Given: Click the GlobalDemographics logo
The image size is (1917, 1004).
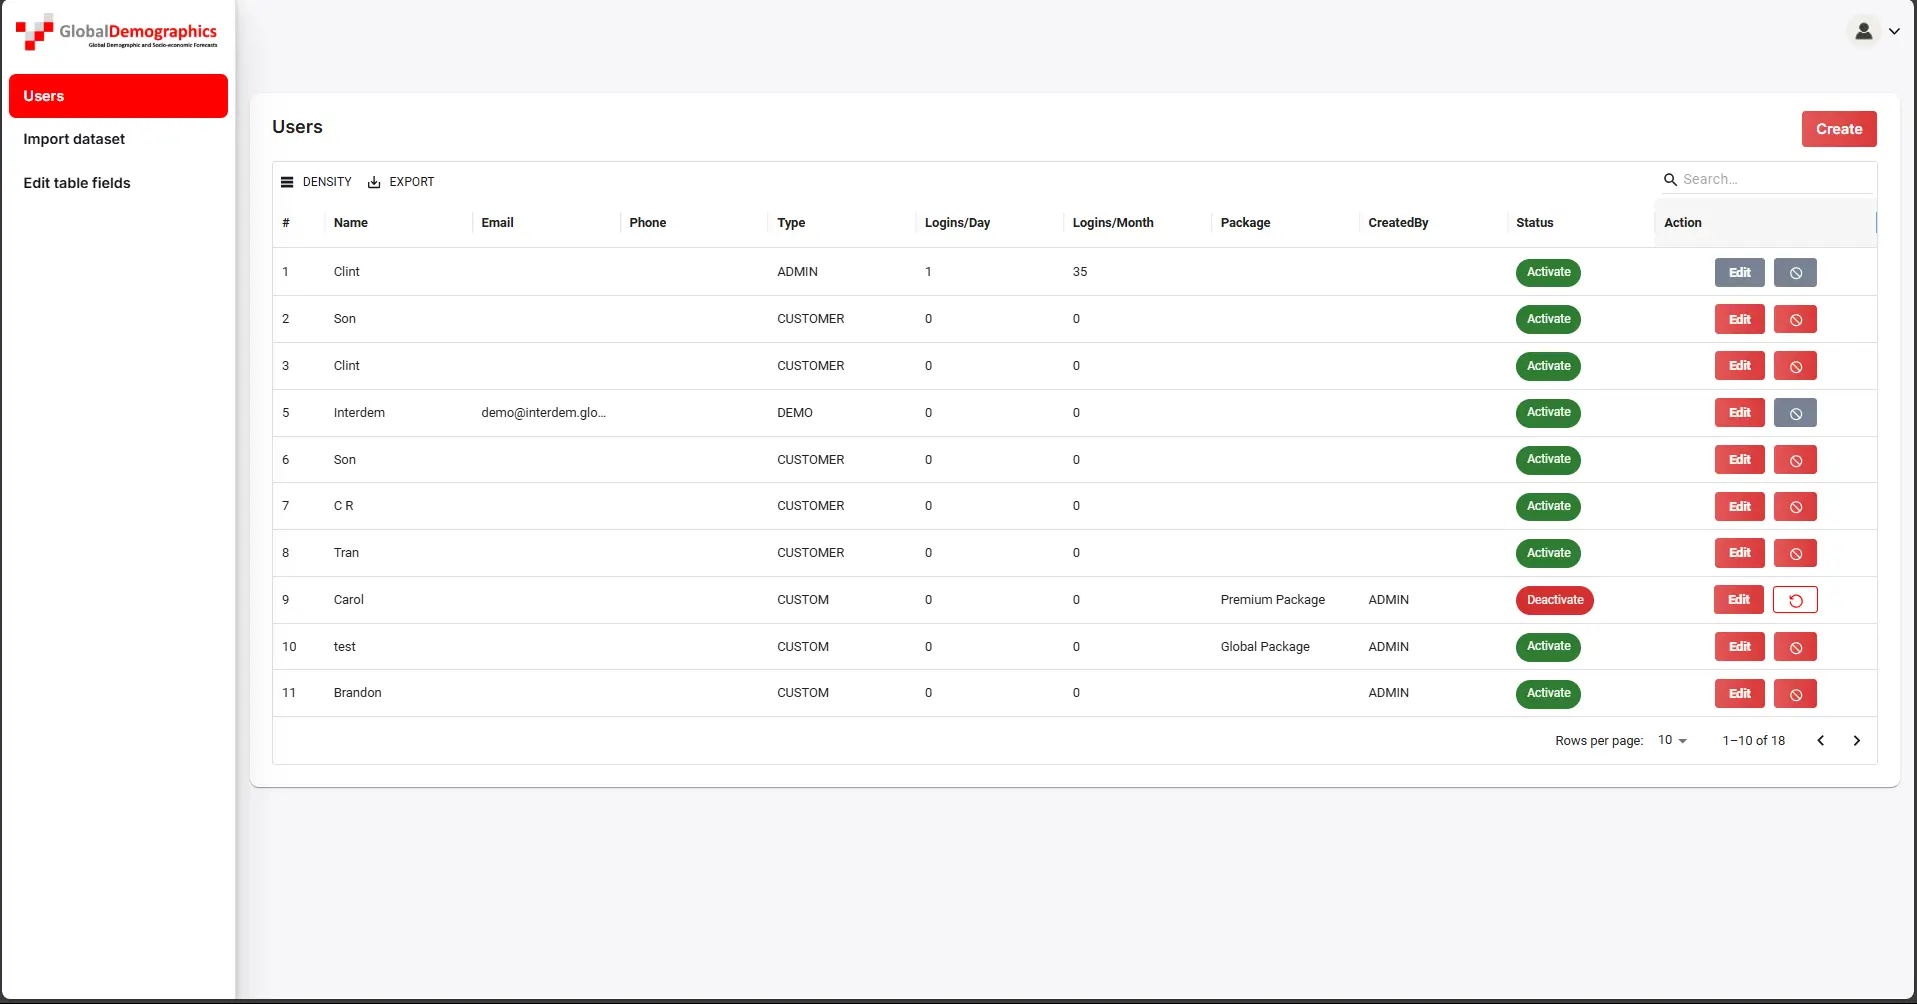Looking at the screenshot, I should pyautogui.click(x=117, y=32).
